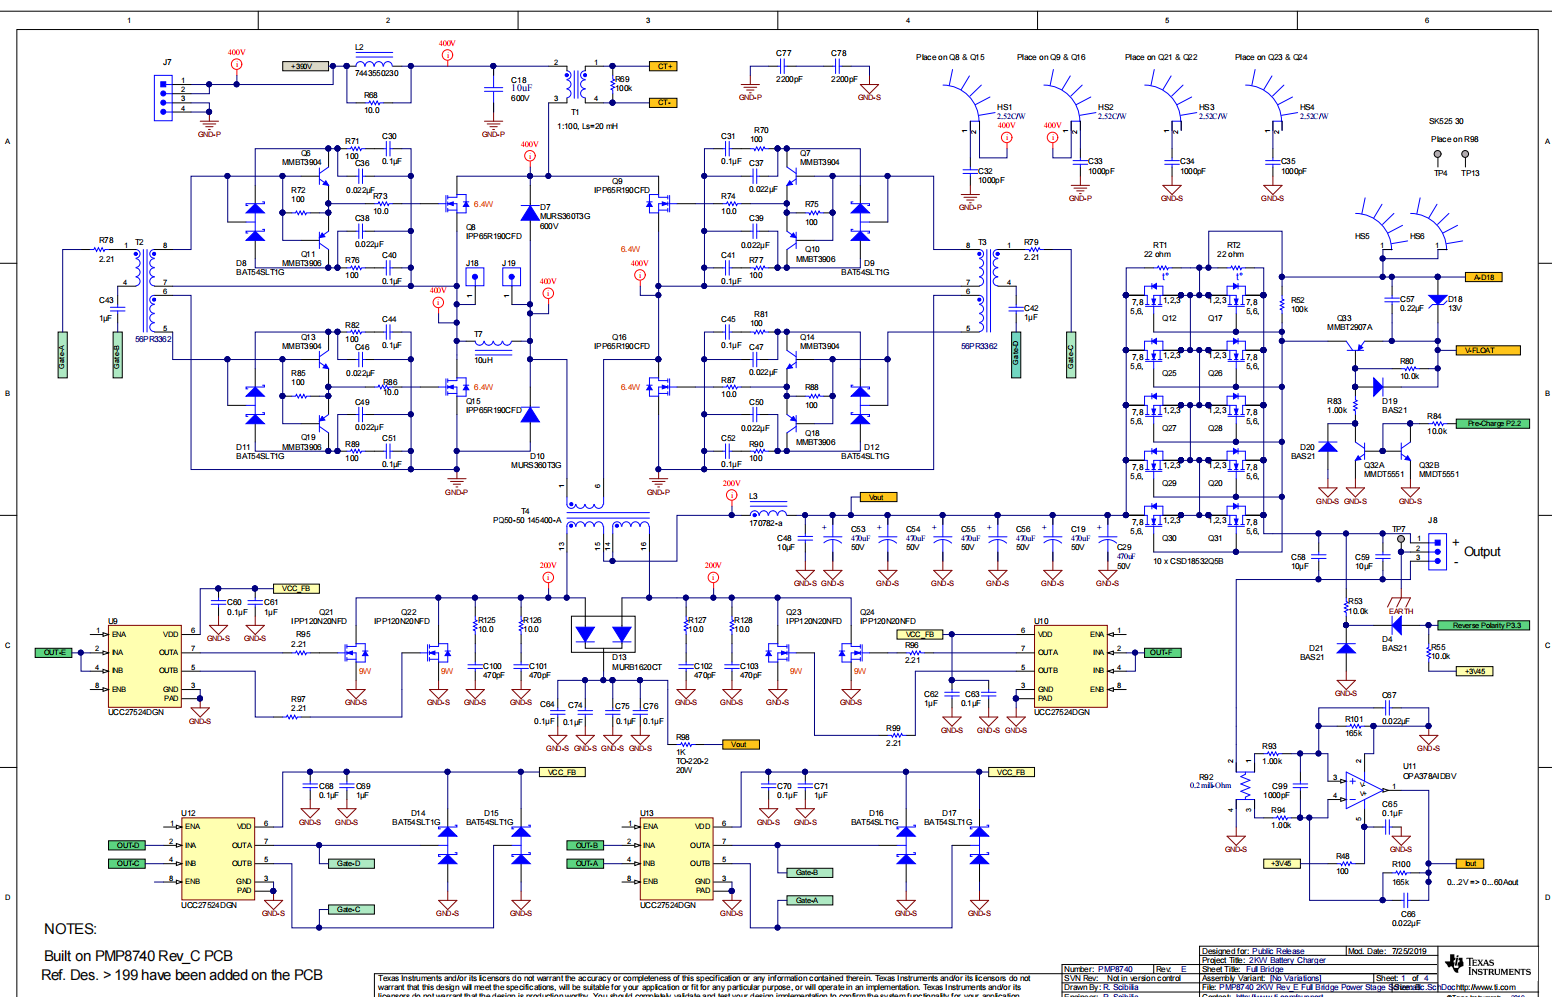Select the A-D18 net label

pos(1482,277)
